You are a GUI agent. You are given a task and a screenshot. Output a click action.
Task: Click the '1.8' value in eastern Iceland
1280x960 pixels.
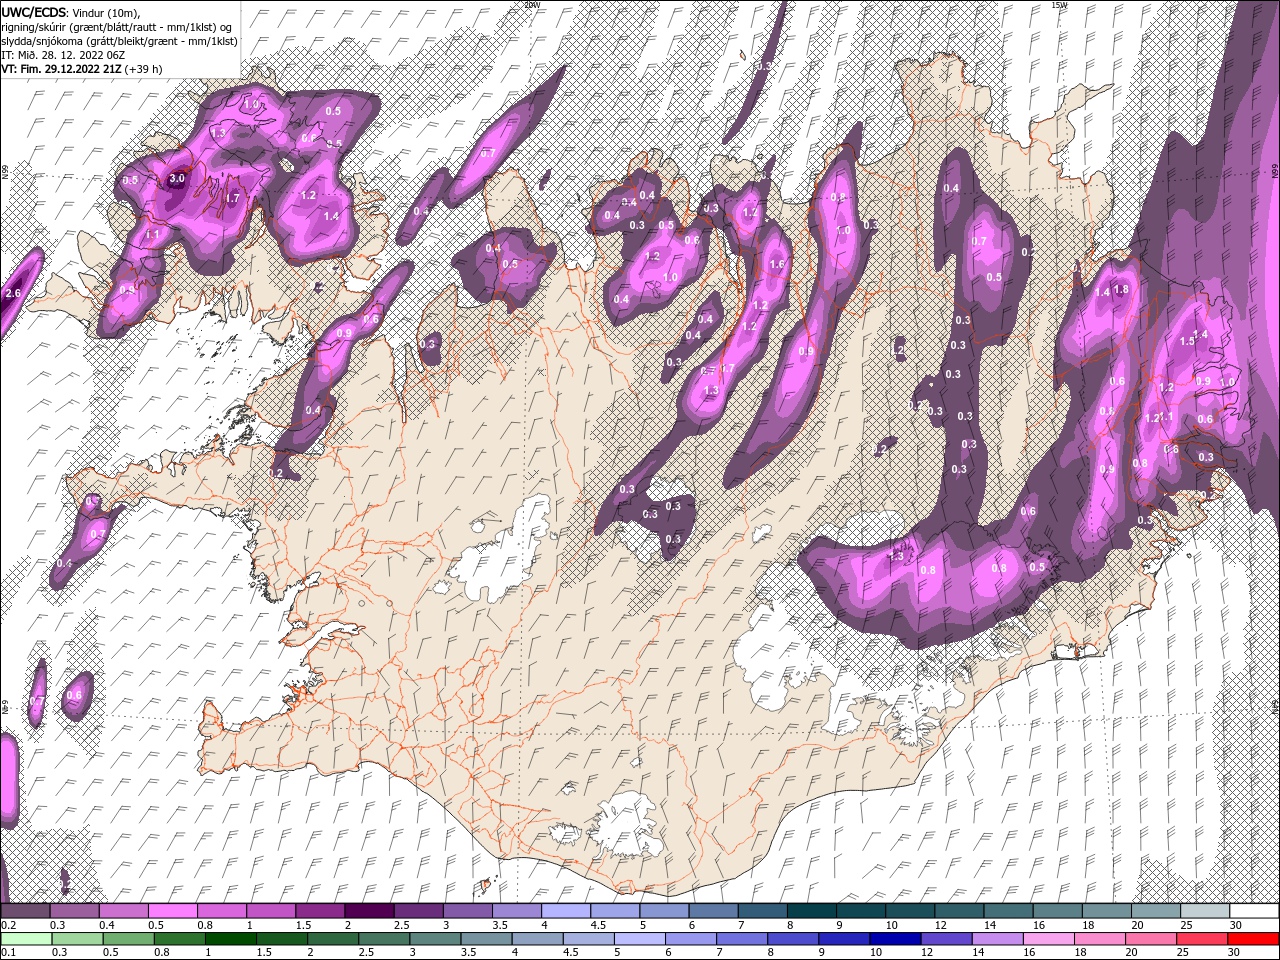1121,290
